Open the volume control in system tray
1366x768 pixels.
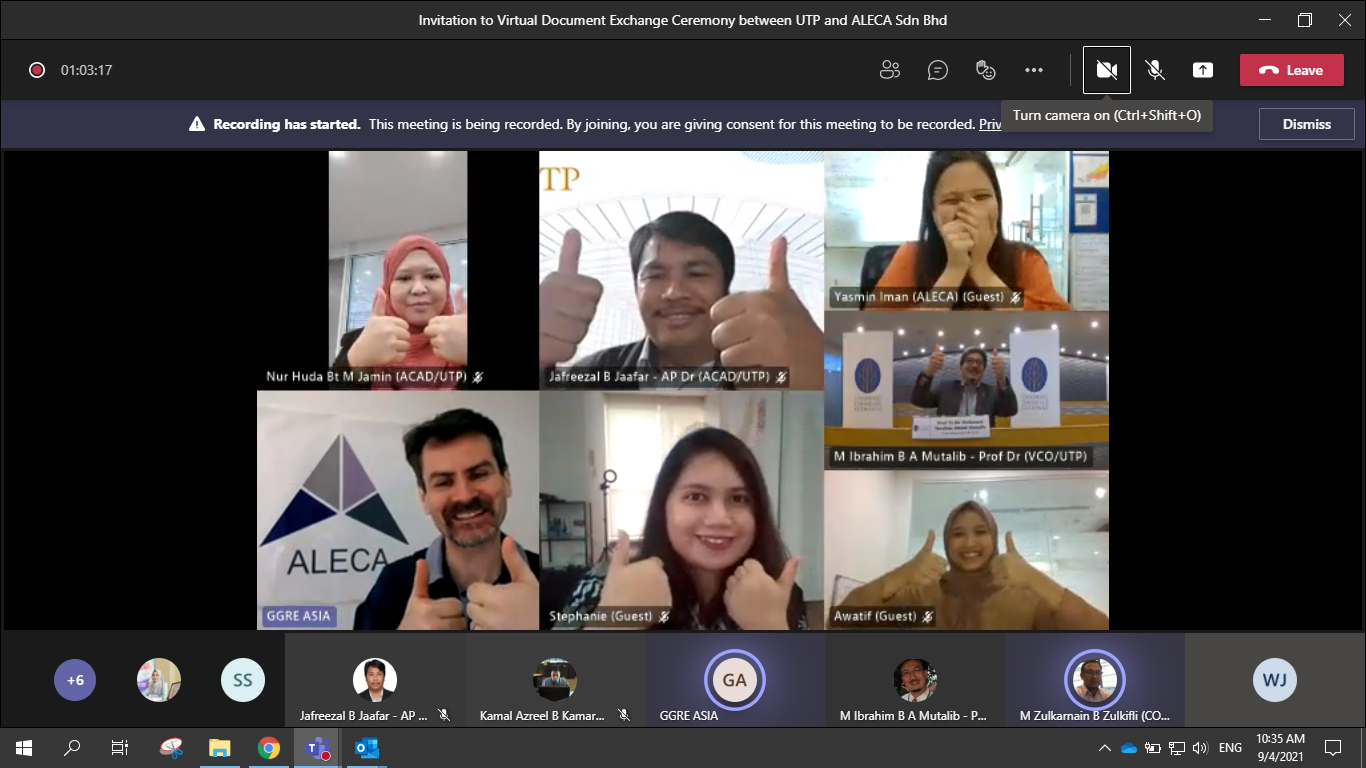click(x=1201, y=748)
